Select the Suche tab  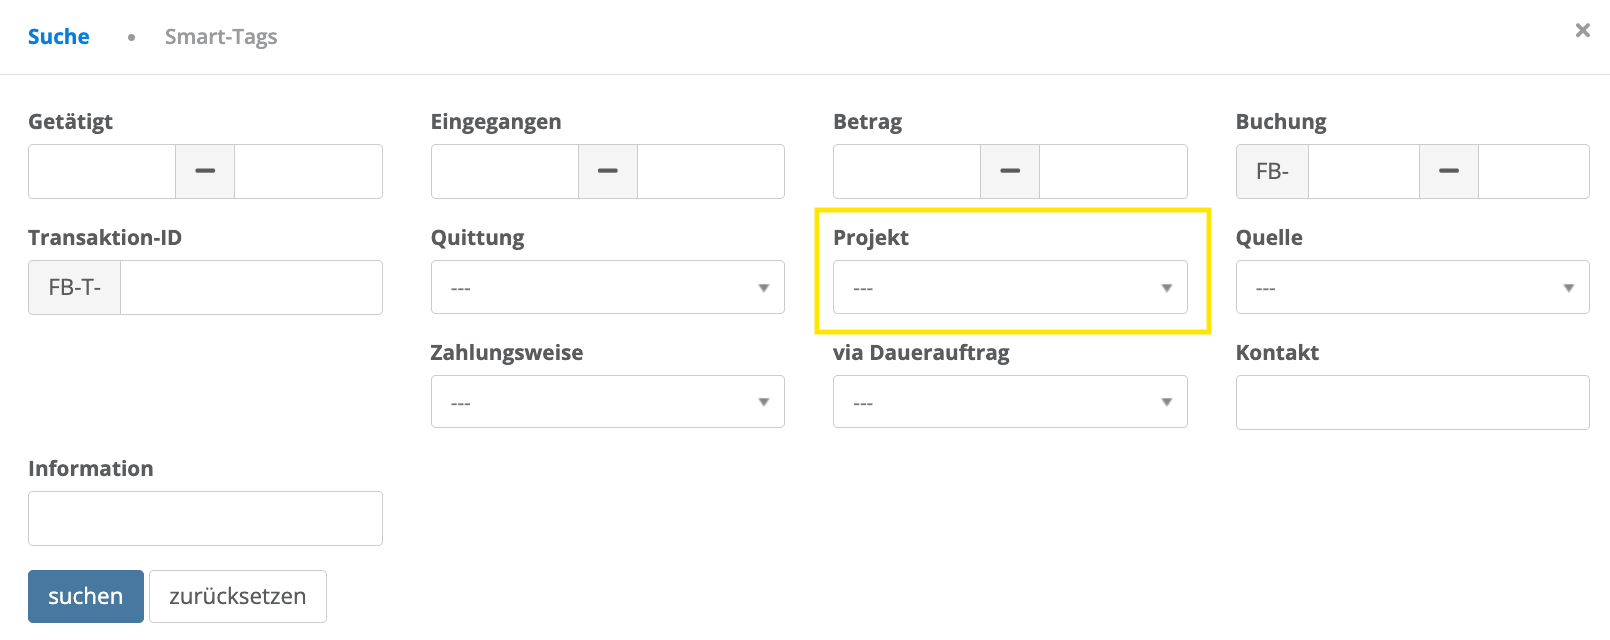[59, 37]
